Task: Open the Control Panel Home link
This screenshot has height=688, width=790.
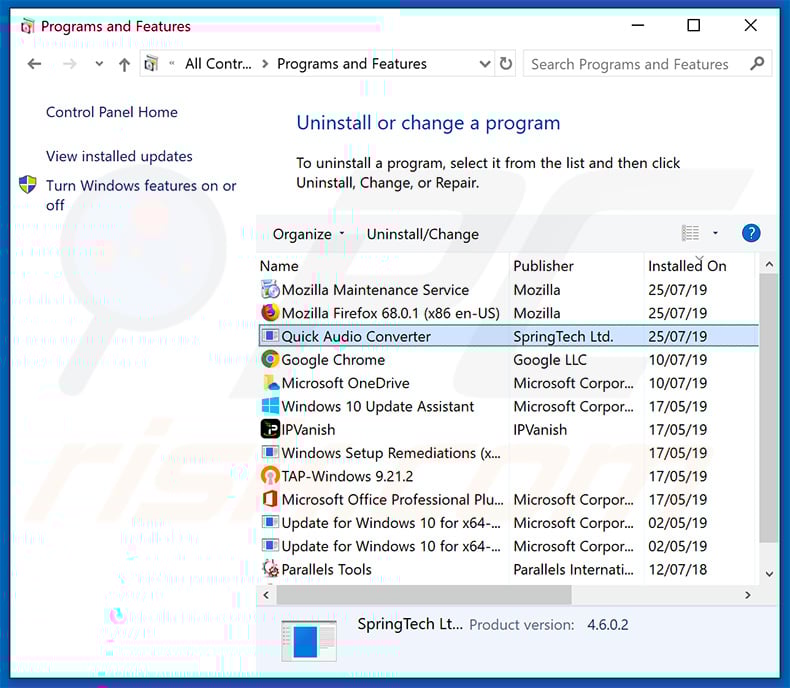Action: (112, 112)
